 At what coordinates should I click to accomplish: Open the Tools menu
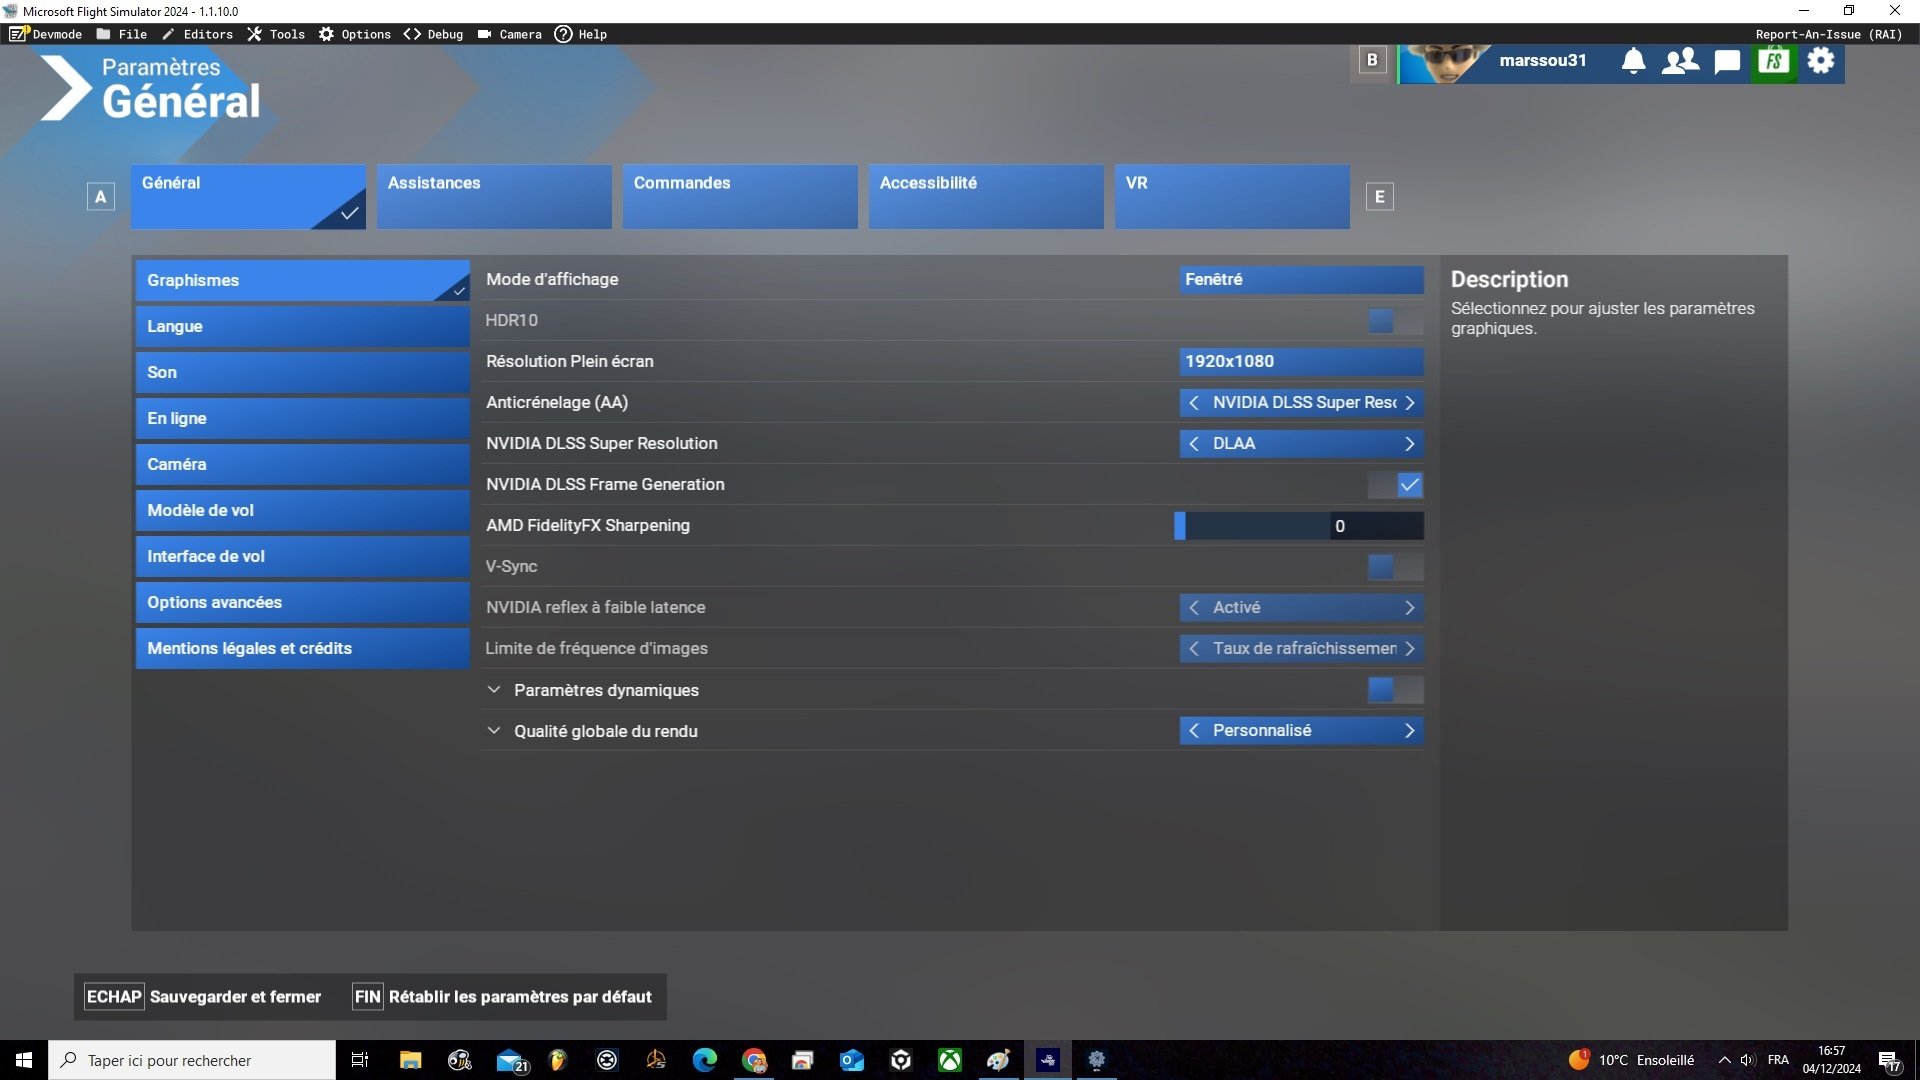click(x=276, y=34)
